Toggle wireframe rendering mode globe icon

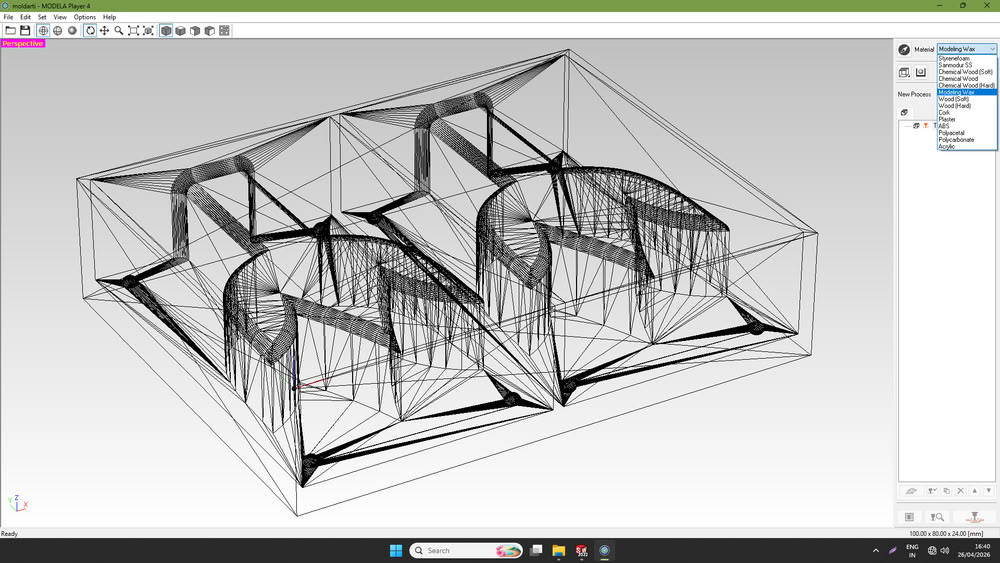(x=43, y=31)
